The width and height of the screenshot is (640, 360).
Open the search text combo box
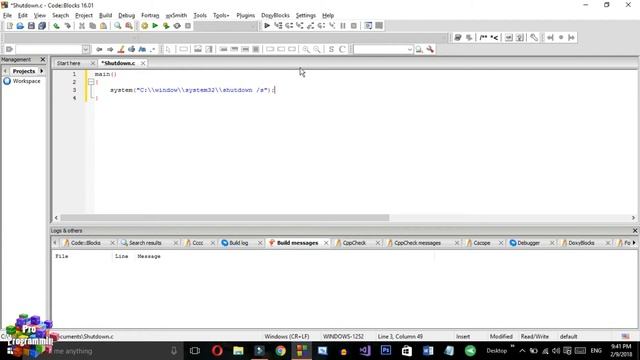[x=384, y=49]
